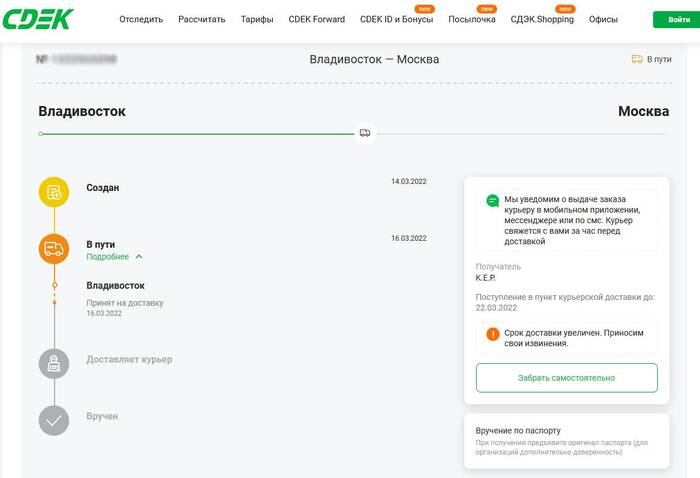Open the Отследить menu item
Screen dimensions: 700x478
[x=141, y=19]
